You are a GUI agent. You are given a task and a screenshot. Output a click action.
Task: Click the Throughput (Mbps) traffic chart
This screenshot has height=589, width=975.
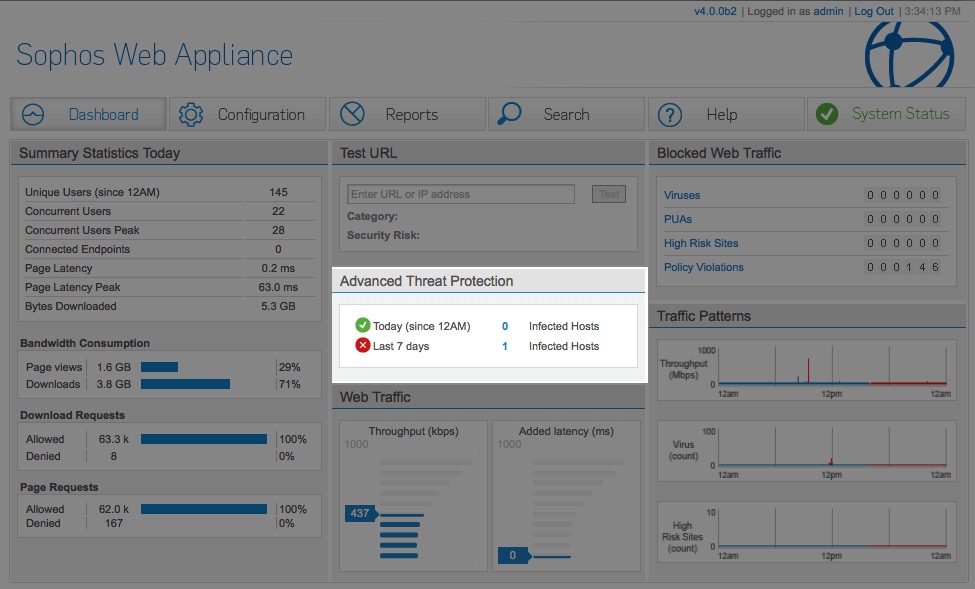[806, 370]
